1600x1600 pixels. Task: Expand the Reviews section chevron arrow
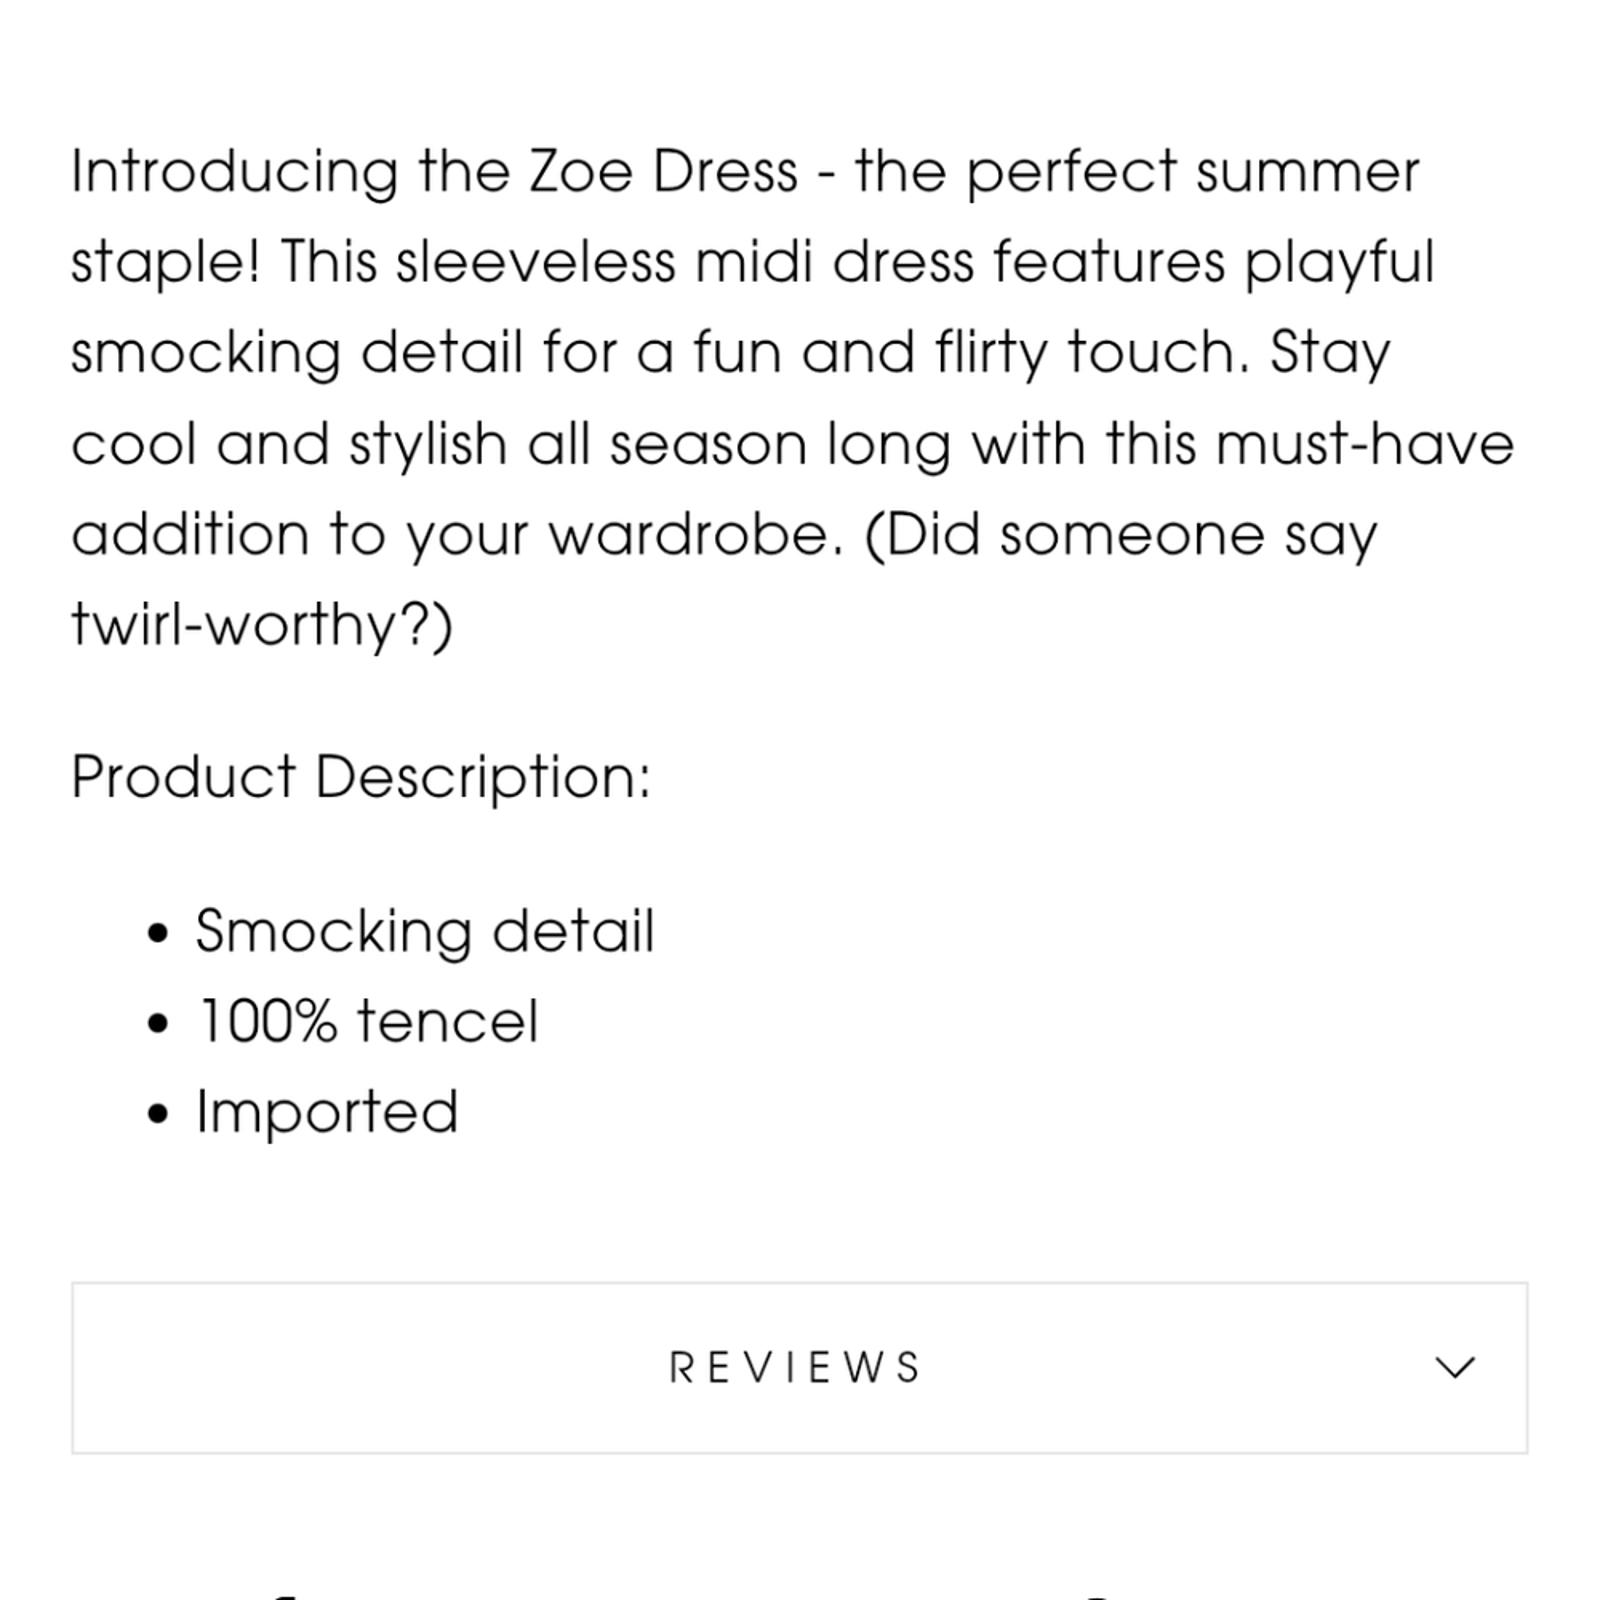[1454, 1367]
